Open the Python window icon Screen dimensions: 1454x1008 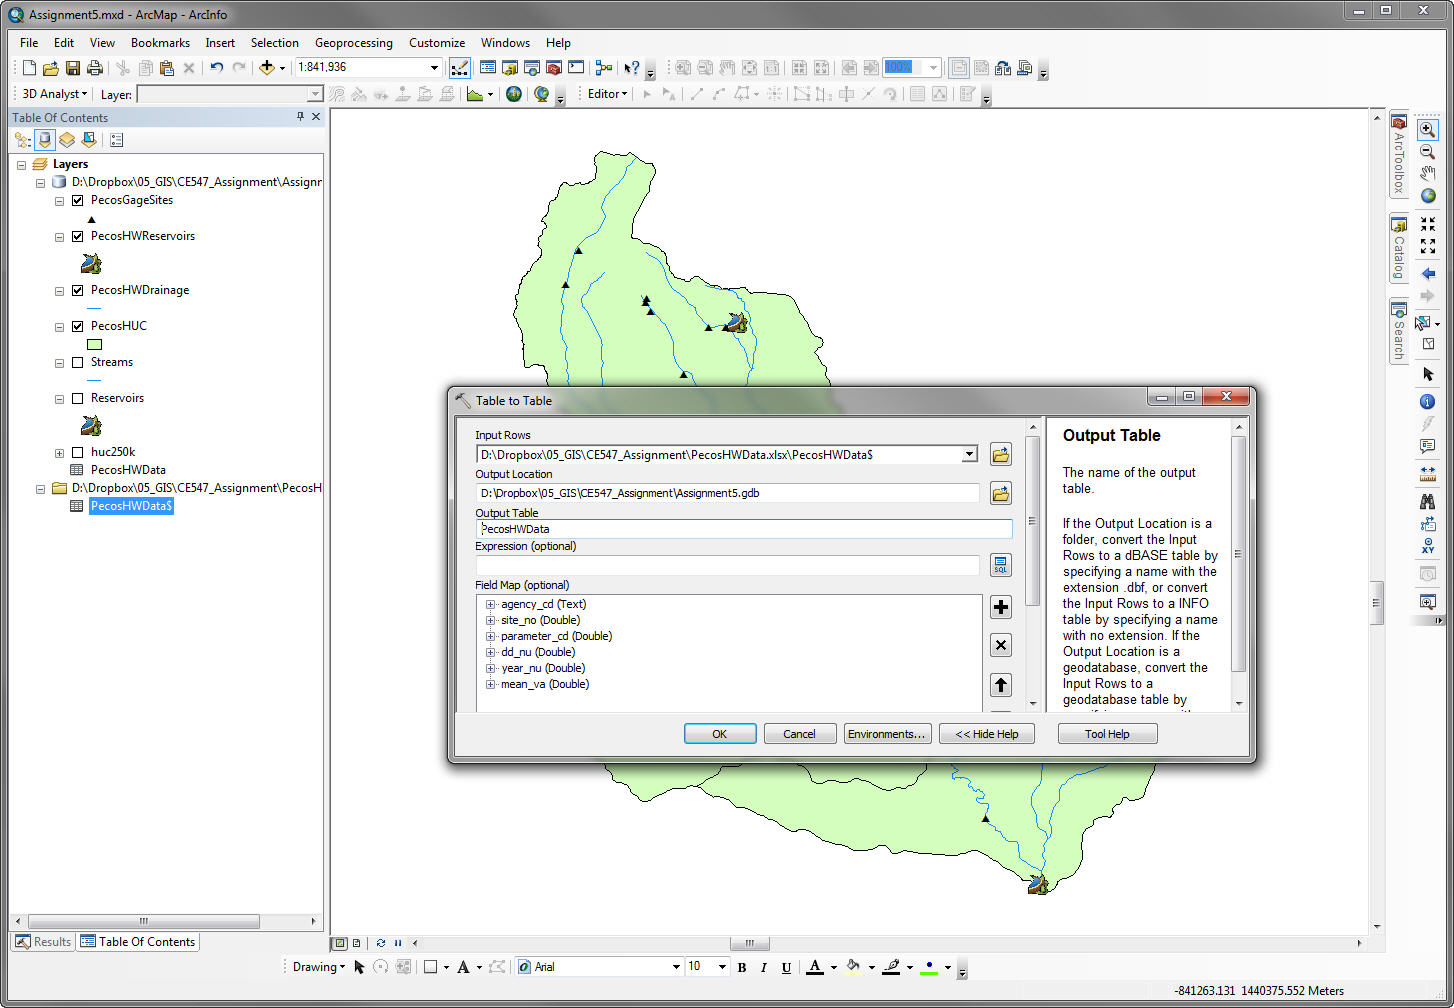pyautogui.click(x=576, y=68)
